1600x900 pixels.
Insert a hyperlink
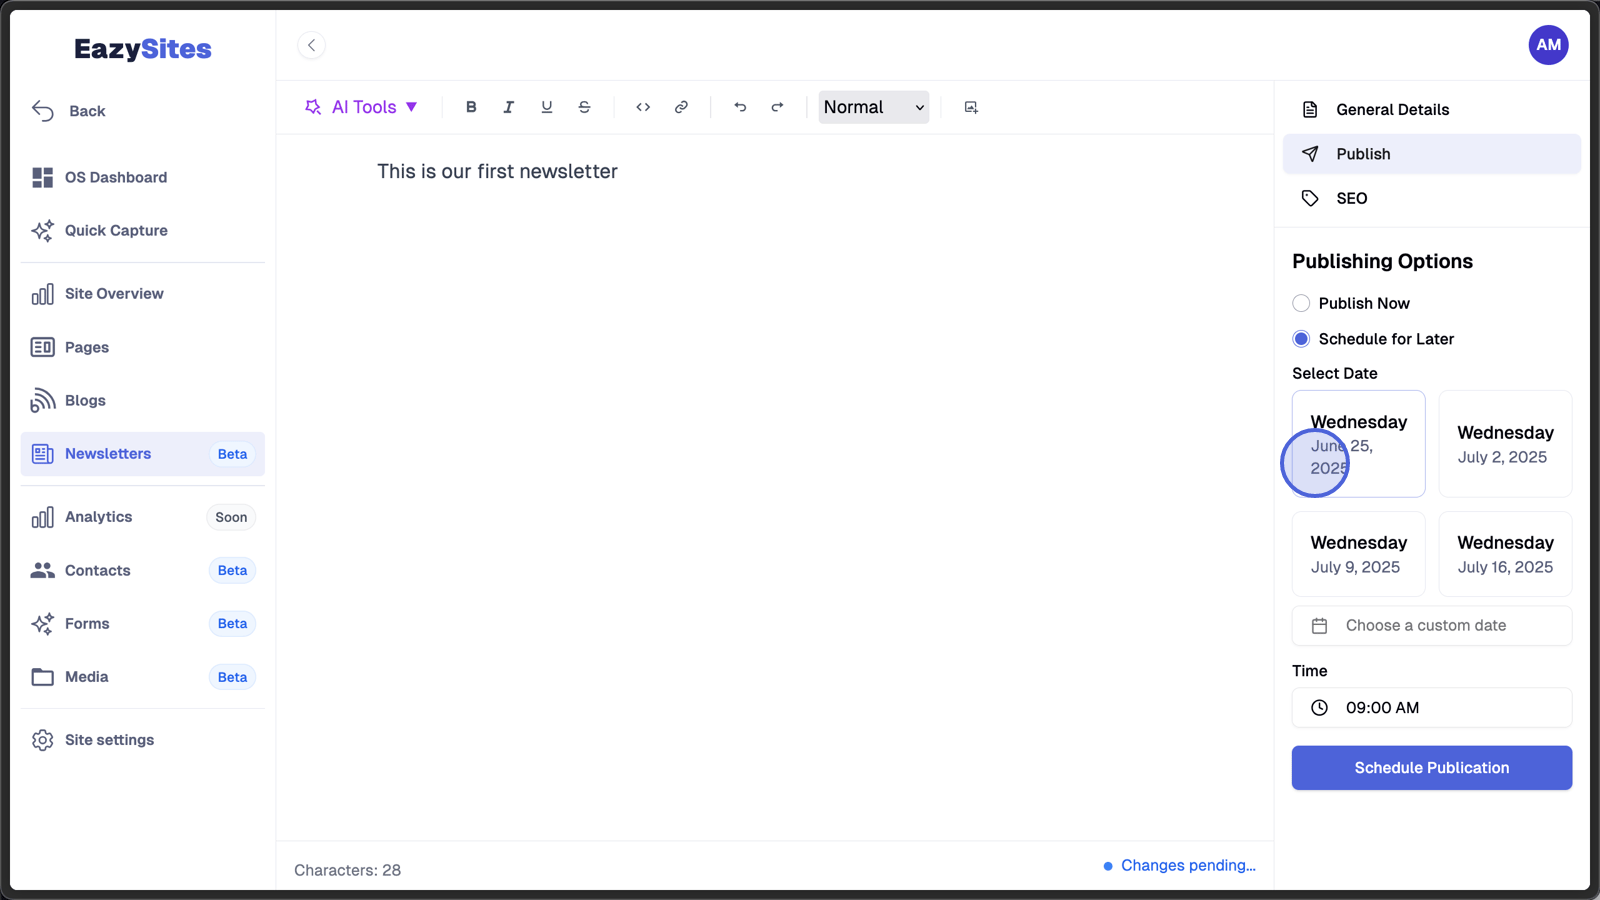click(681, 107)
